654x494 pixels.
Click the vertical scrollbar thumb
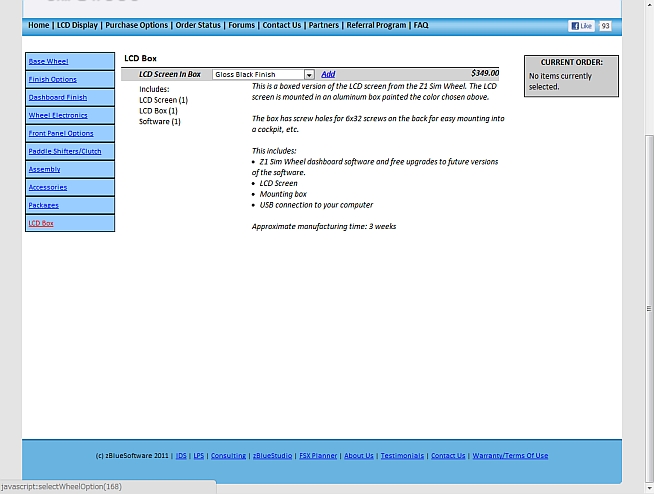click(649, 309)
